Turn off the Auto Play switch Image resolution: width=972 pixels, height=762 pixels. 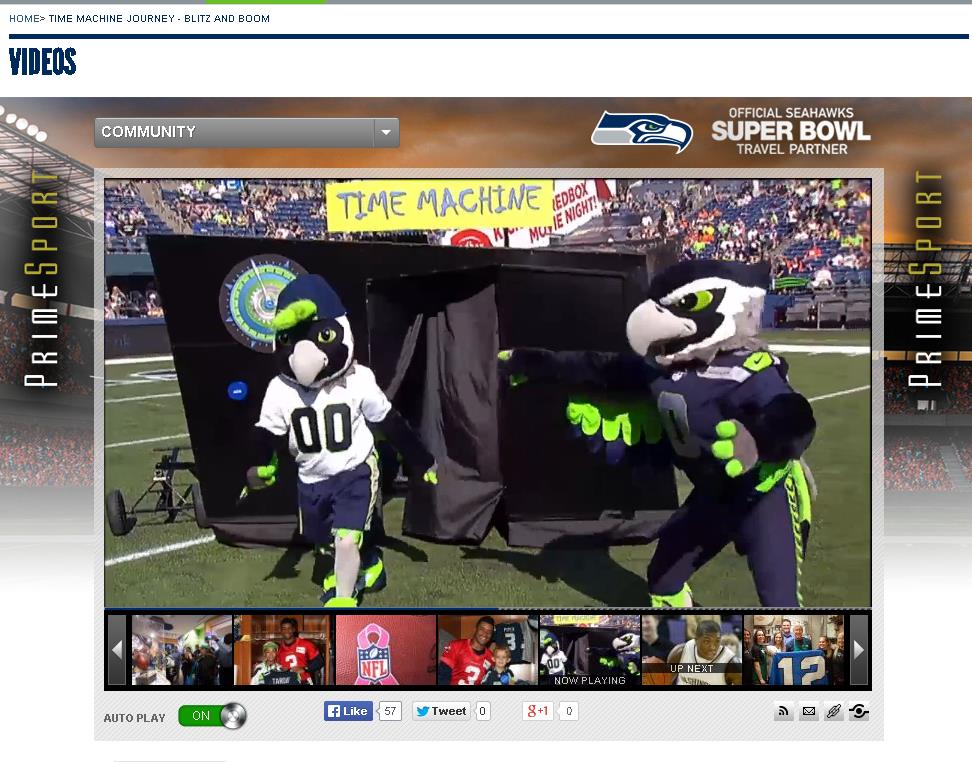pos(212,715)
